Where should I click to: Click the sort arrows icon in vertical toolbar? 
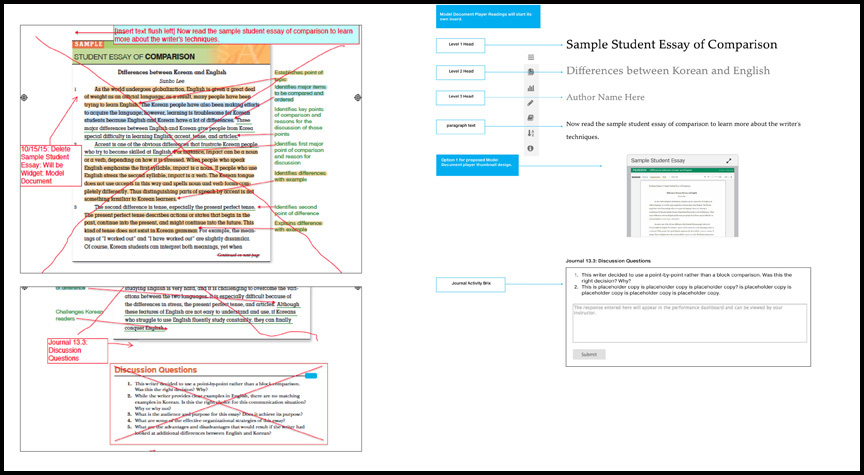point(531,133)
